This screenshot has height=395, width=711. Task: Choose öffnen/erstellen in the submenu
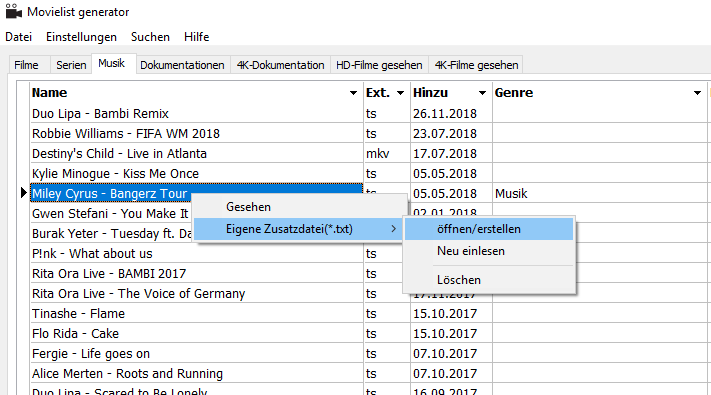click(489, 229)
